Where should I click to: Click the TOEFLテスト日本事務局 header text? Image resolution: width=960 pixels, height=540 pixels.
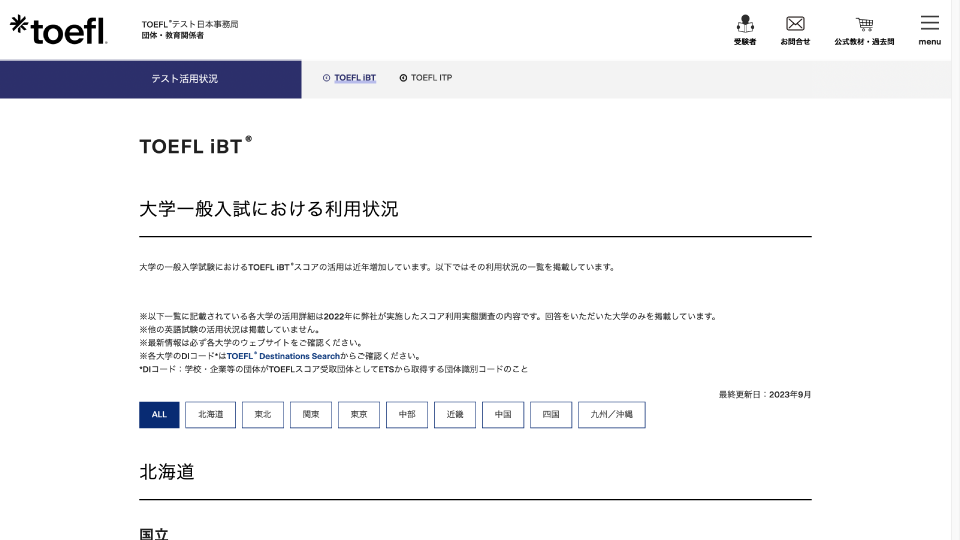190,24
